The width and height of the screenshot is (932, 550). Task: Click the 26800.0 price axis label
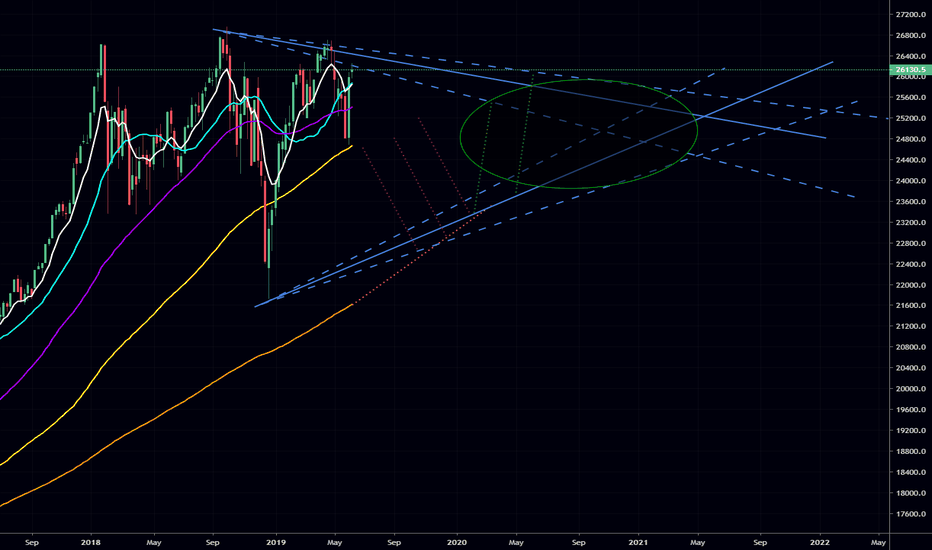point(911,35)
